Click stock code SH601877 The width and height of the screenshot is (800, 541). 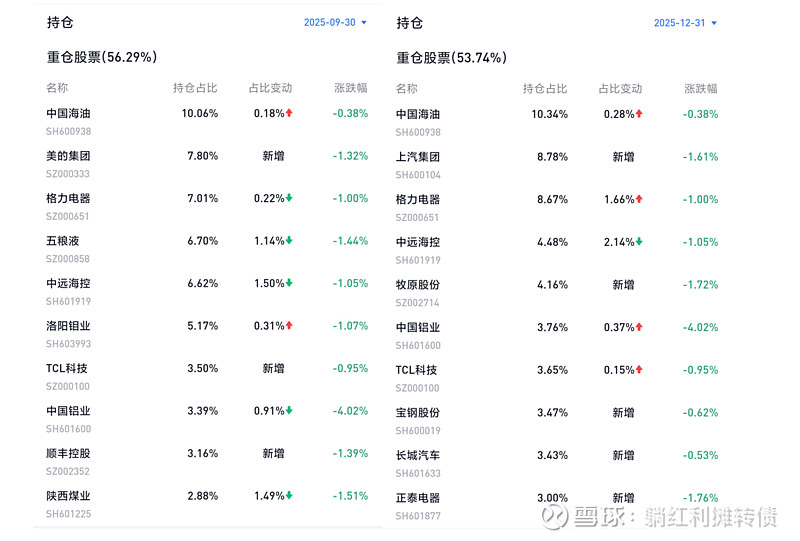[x=418, y=516]
